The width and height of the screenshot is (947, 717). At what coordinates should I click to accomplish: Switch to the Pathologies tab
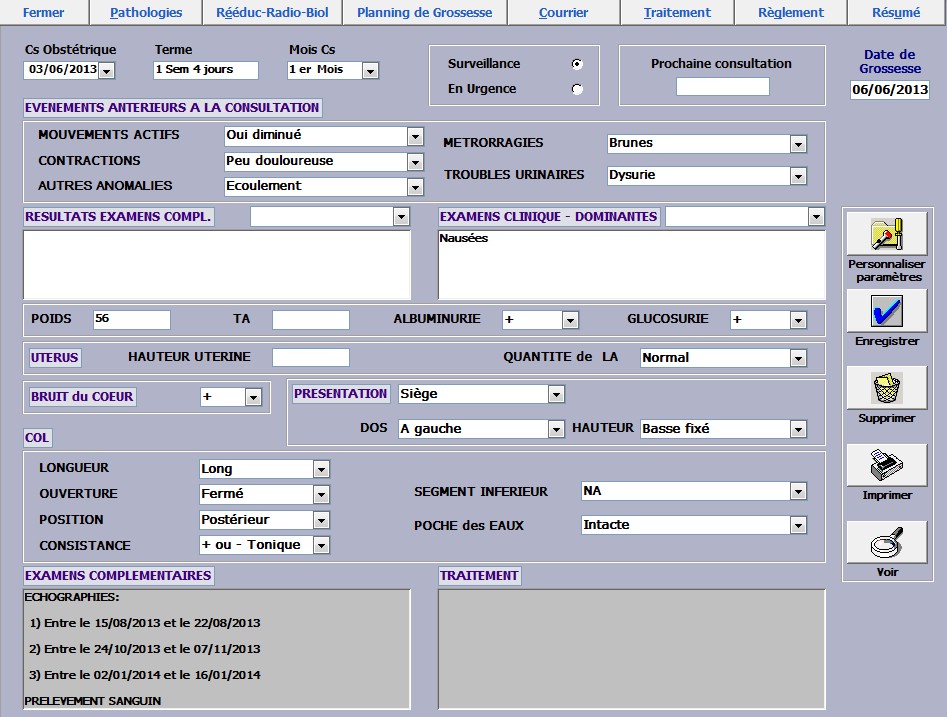(x=146, y=13)
